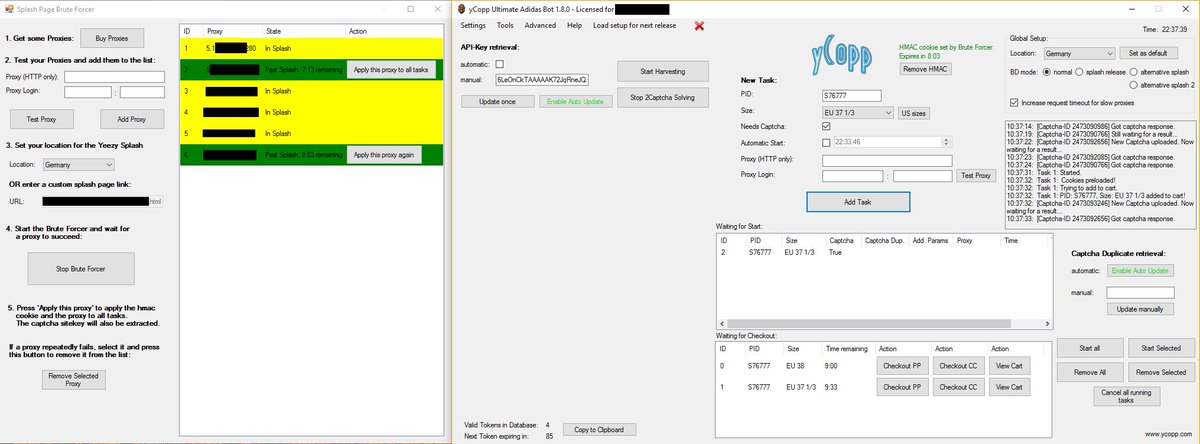Click Test Proxy button in New Task
1200x444 pixels.
tap(977, 176)
